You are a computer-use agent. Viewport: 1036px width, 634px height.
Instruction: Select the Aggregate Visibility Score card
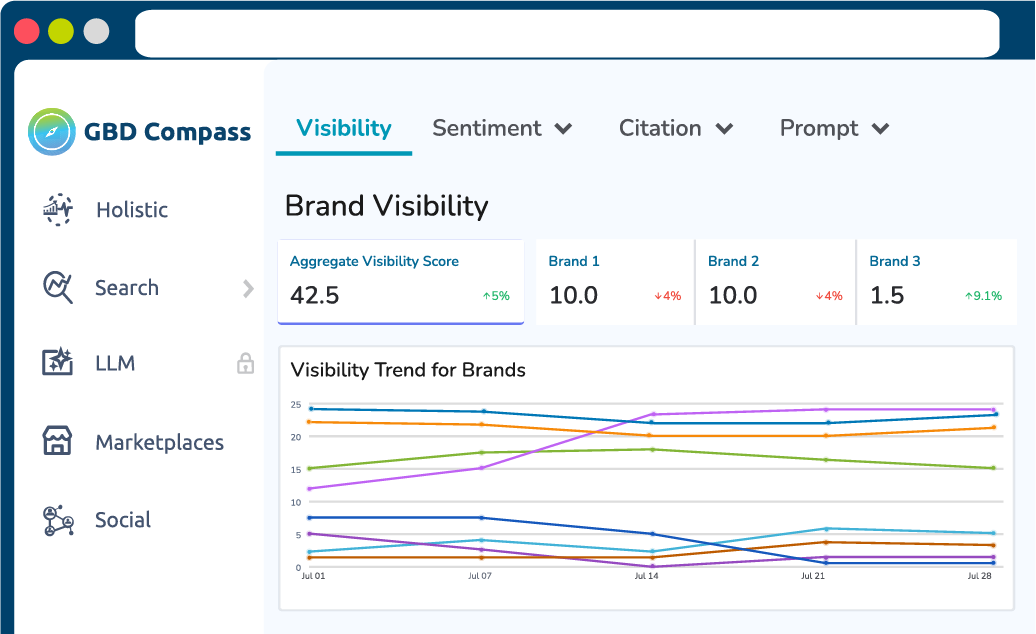click(x=400, y=281)
